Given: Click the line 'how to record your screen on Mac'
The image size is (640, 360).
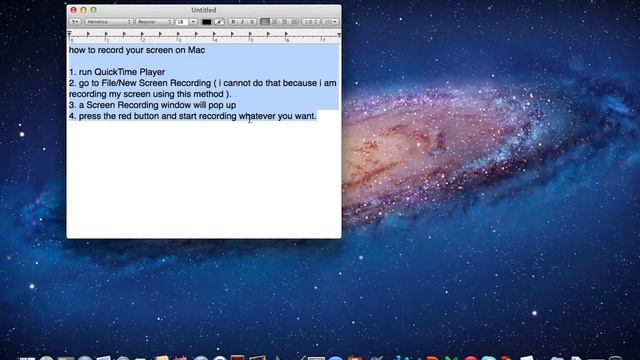Looking at the screenshot, I should click(137, 50).
